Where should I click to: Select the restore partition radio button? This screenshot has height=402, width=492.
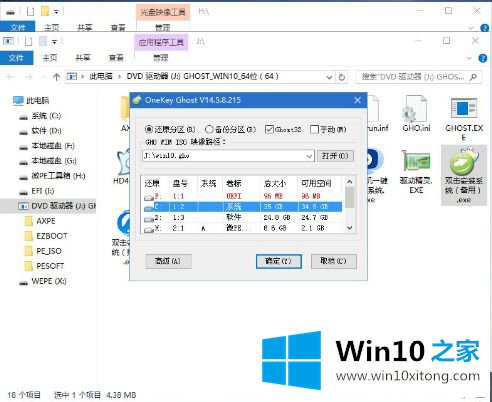pyautogui.click(x=149, y=129)
